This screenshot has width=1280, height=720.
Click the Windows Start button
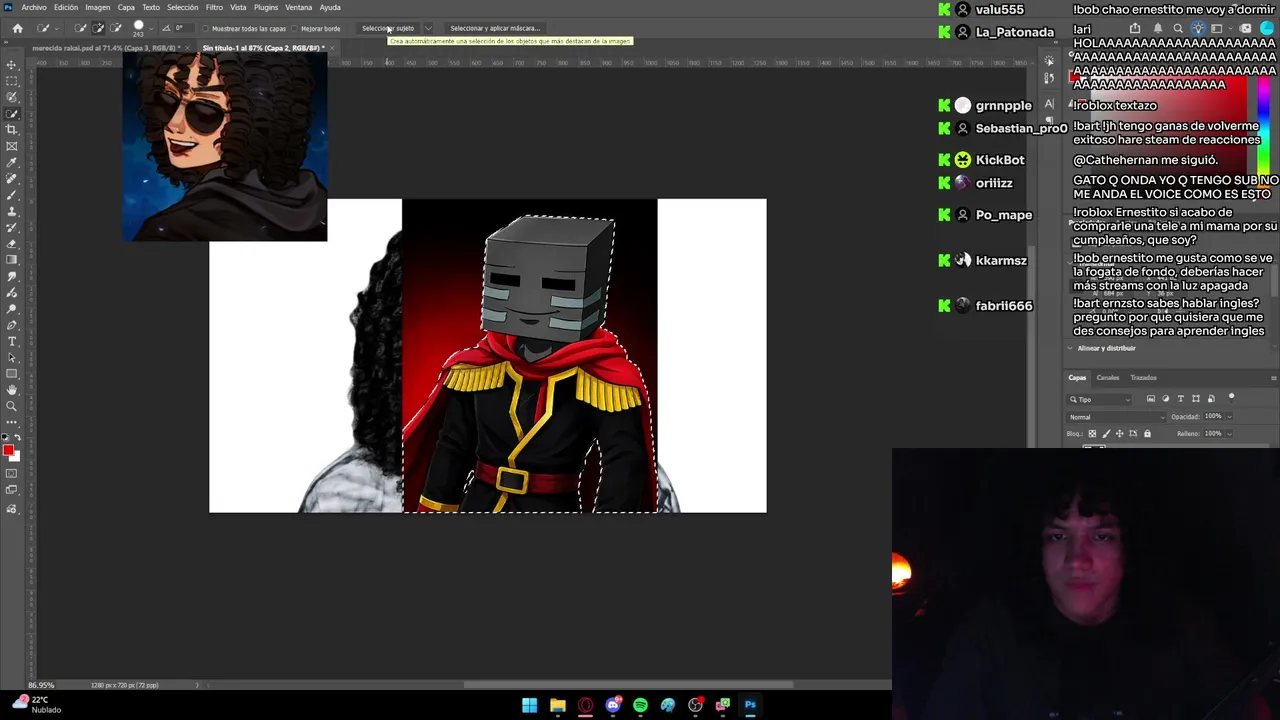pos(530,705)
